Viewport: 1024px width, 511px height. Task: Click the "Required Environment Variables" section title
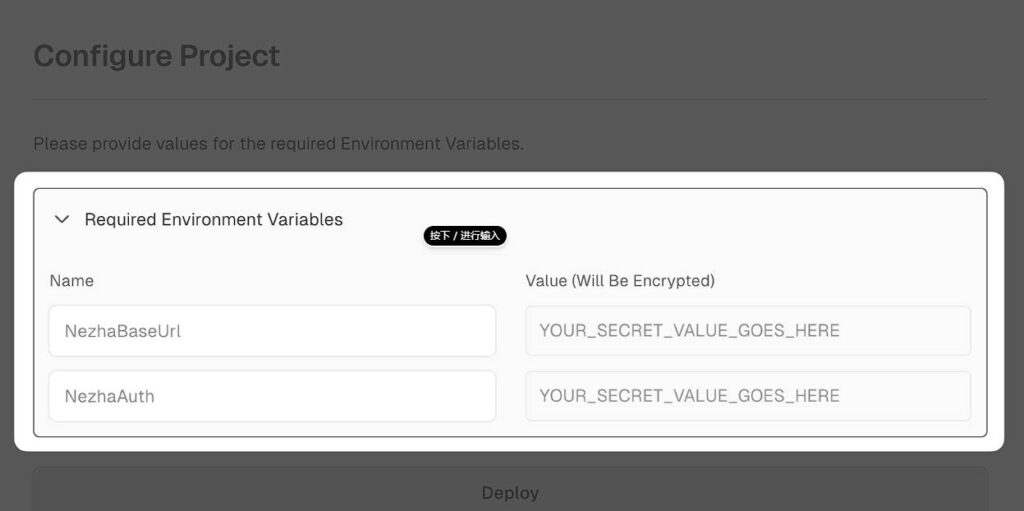[213, 219]
